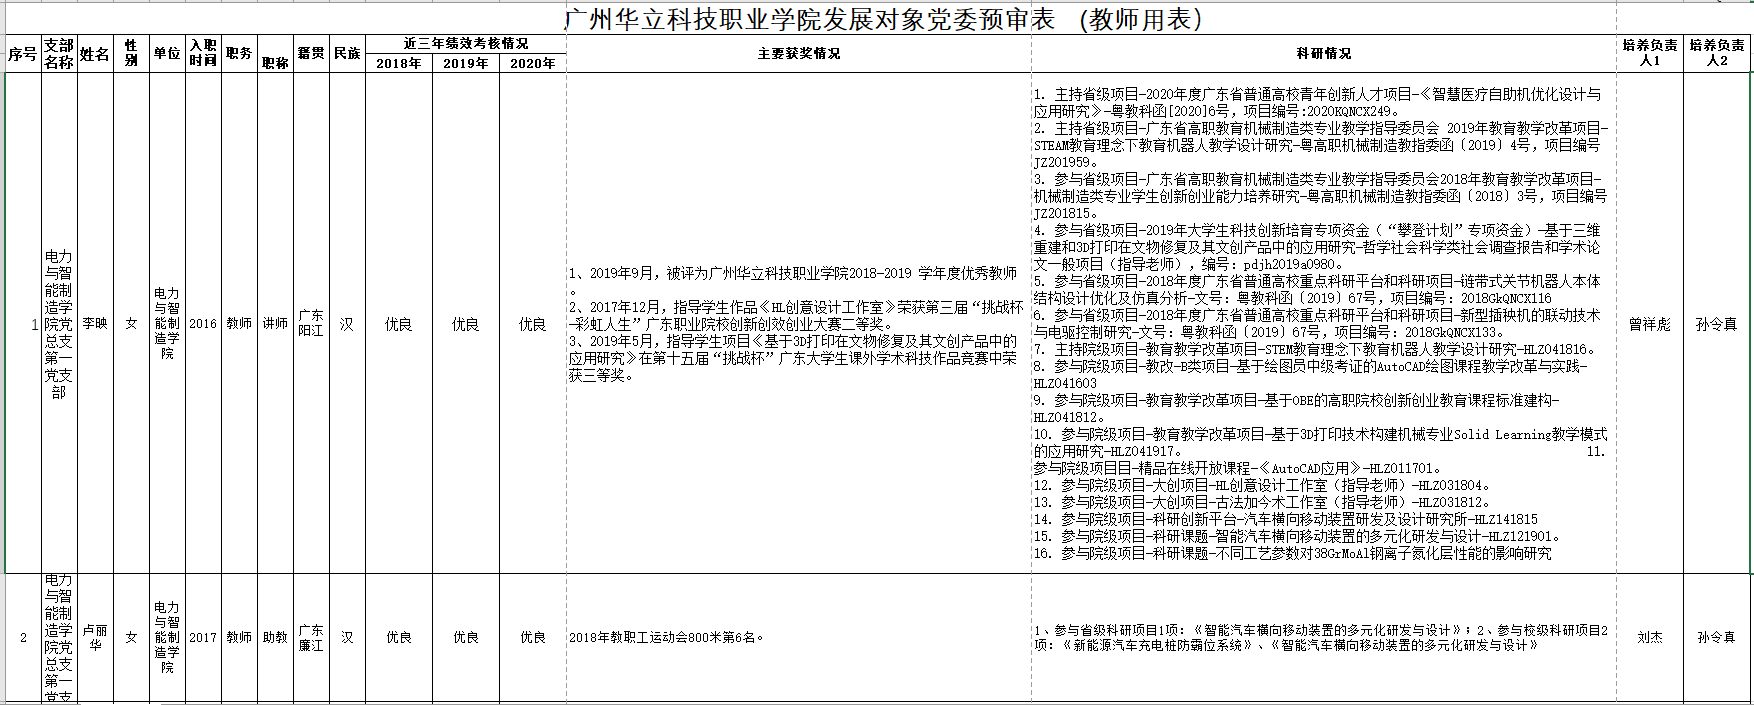
Task: Select 2020年 优良 rating in 卢丽华's row
Action: 533,638
